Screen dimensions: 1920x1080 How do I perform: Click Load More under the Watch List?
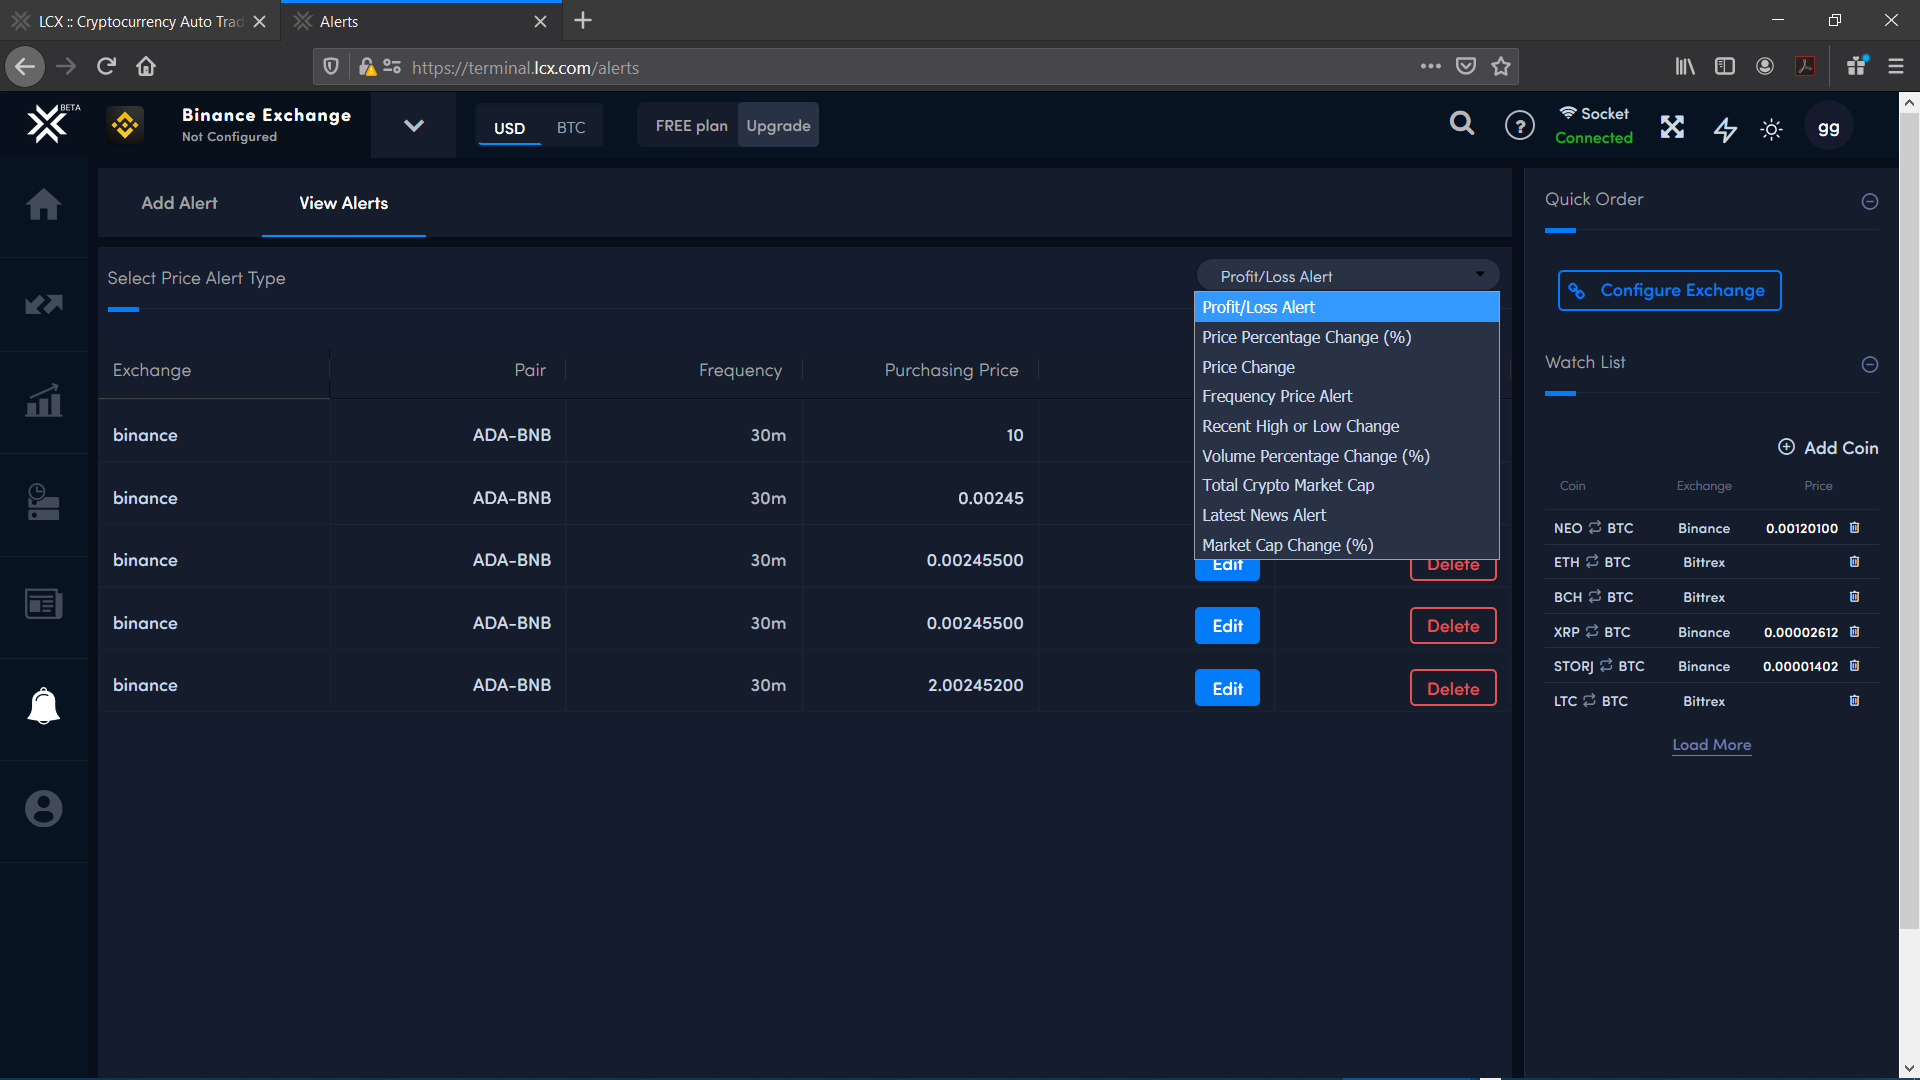click(x=1711, y=745)
